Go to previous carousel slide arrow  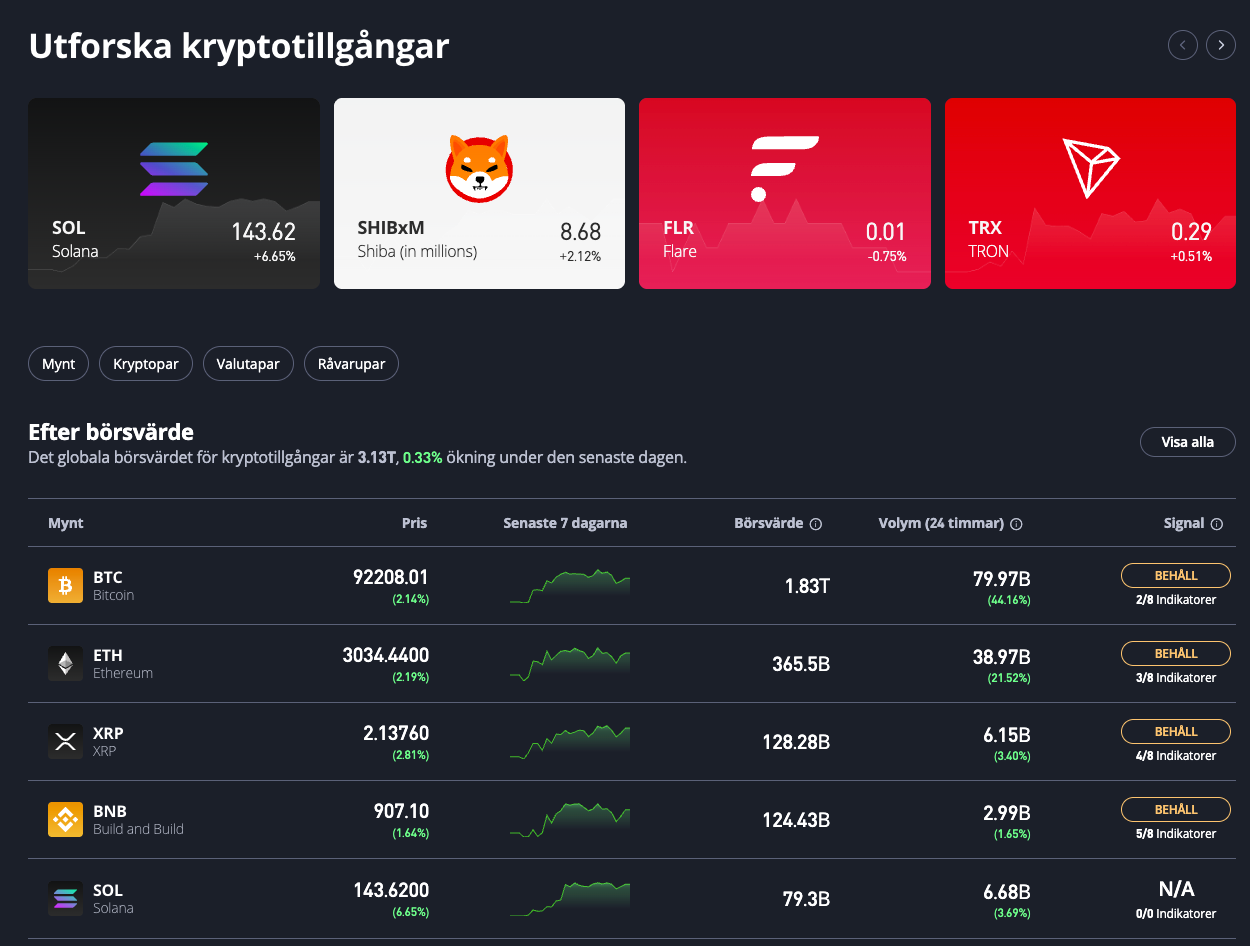pos(1183,45)
